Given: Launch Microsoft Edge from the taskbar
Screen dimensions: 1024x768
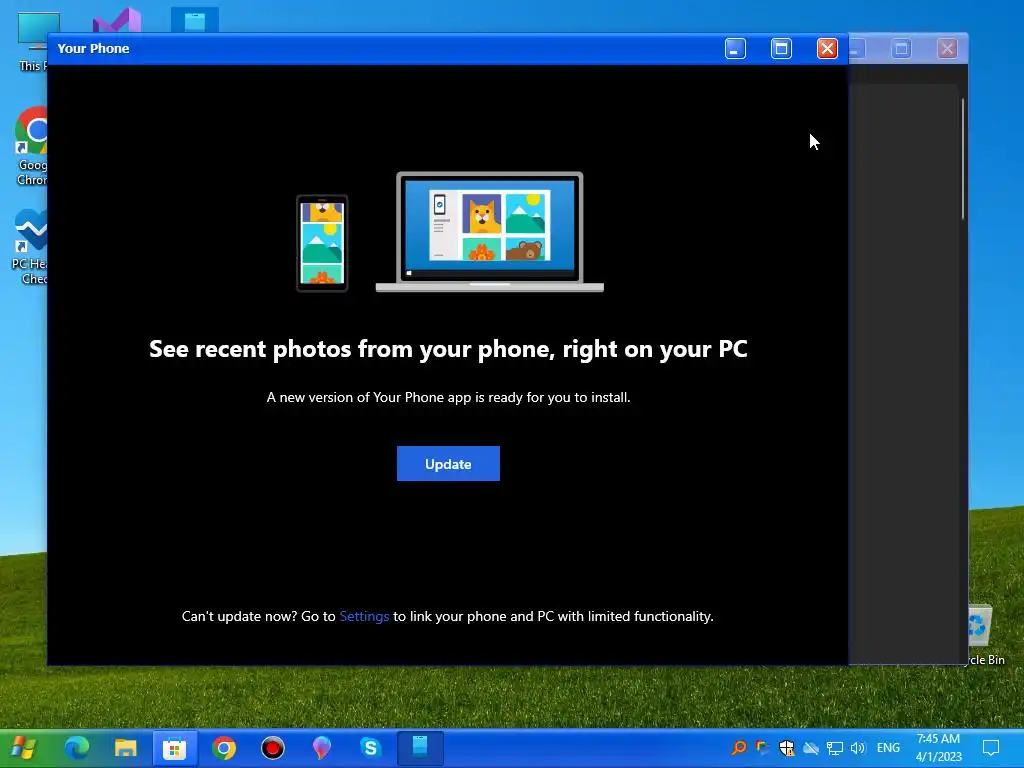Looking at the screenshot, I should tap(76, 748).
